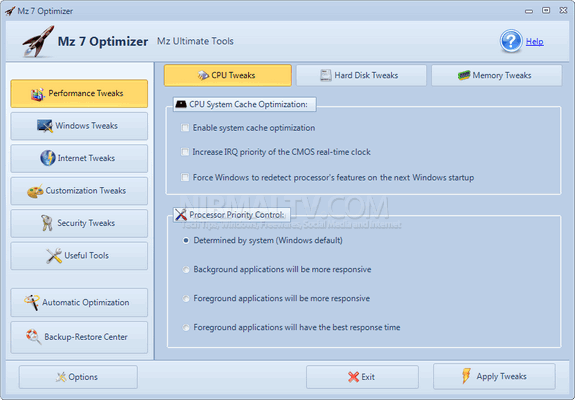The image size is (575, 400).
Task: Go to Internet Tweaks section
Action: pyautogui.click(x=79, y=158)
